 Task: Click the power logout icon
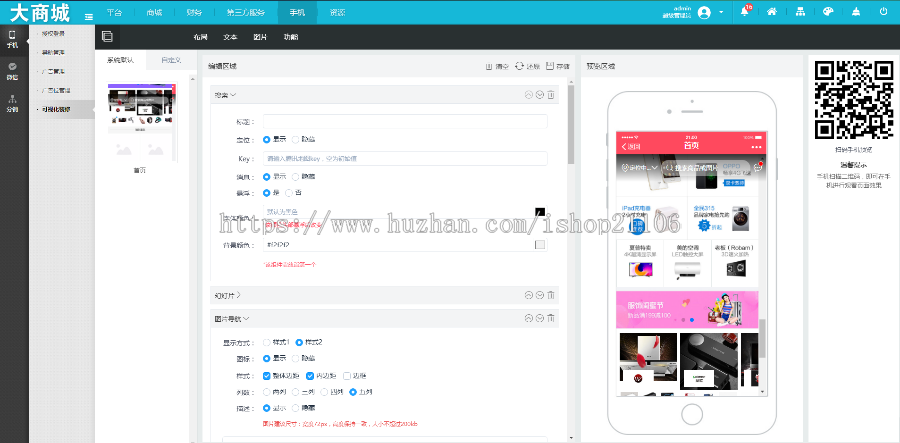883,11
